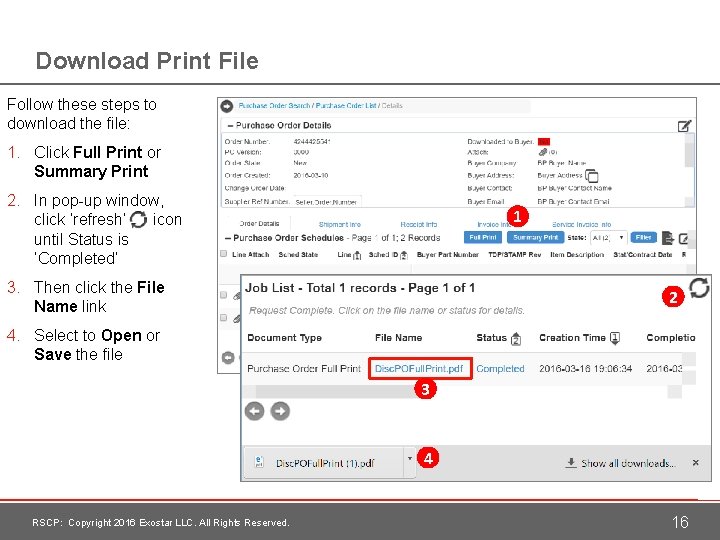Image resolution: width=720 pixels, height=540 pixels.
Task: Click the blue Filter button
Action: coord(643,237)
